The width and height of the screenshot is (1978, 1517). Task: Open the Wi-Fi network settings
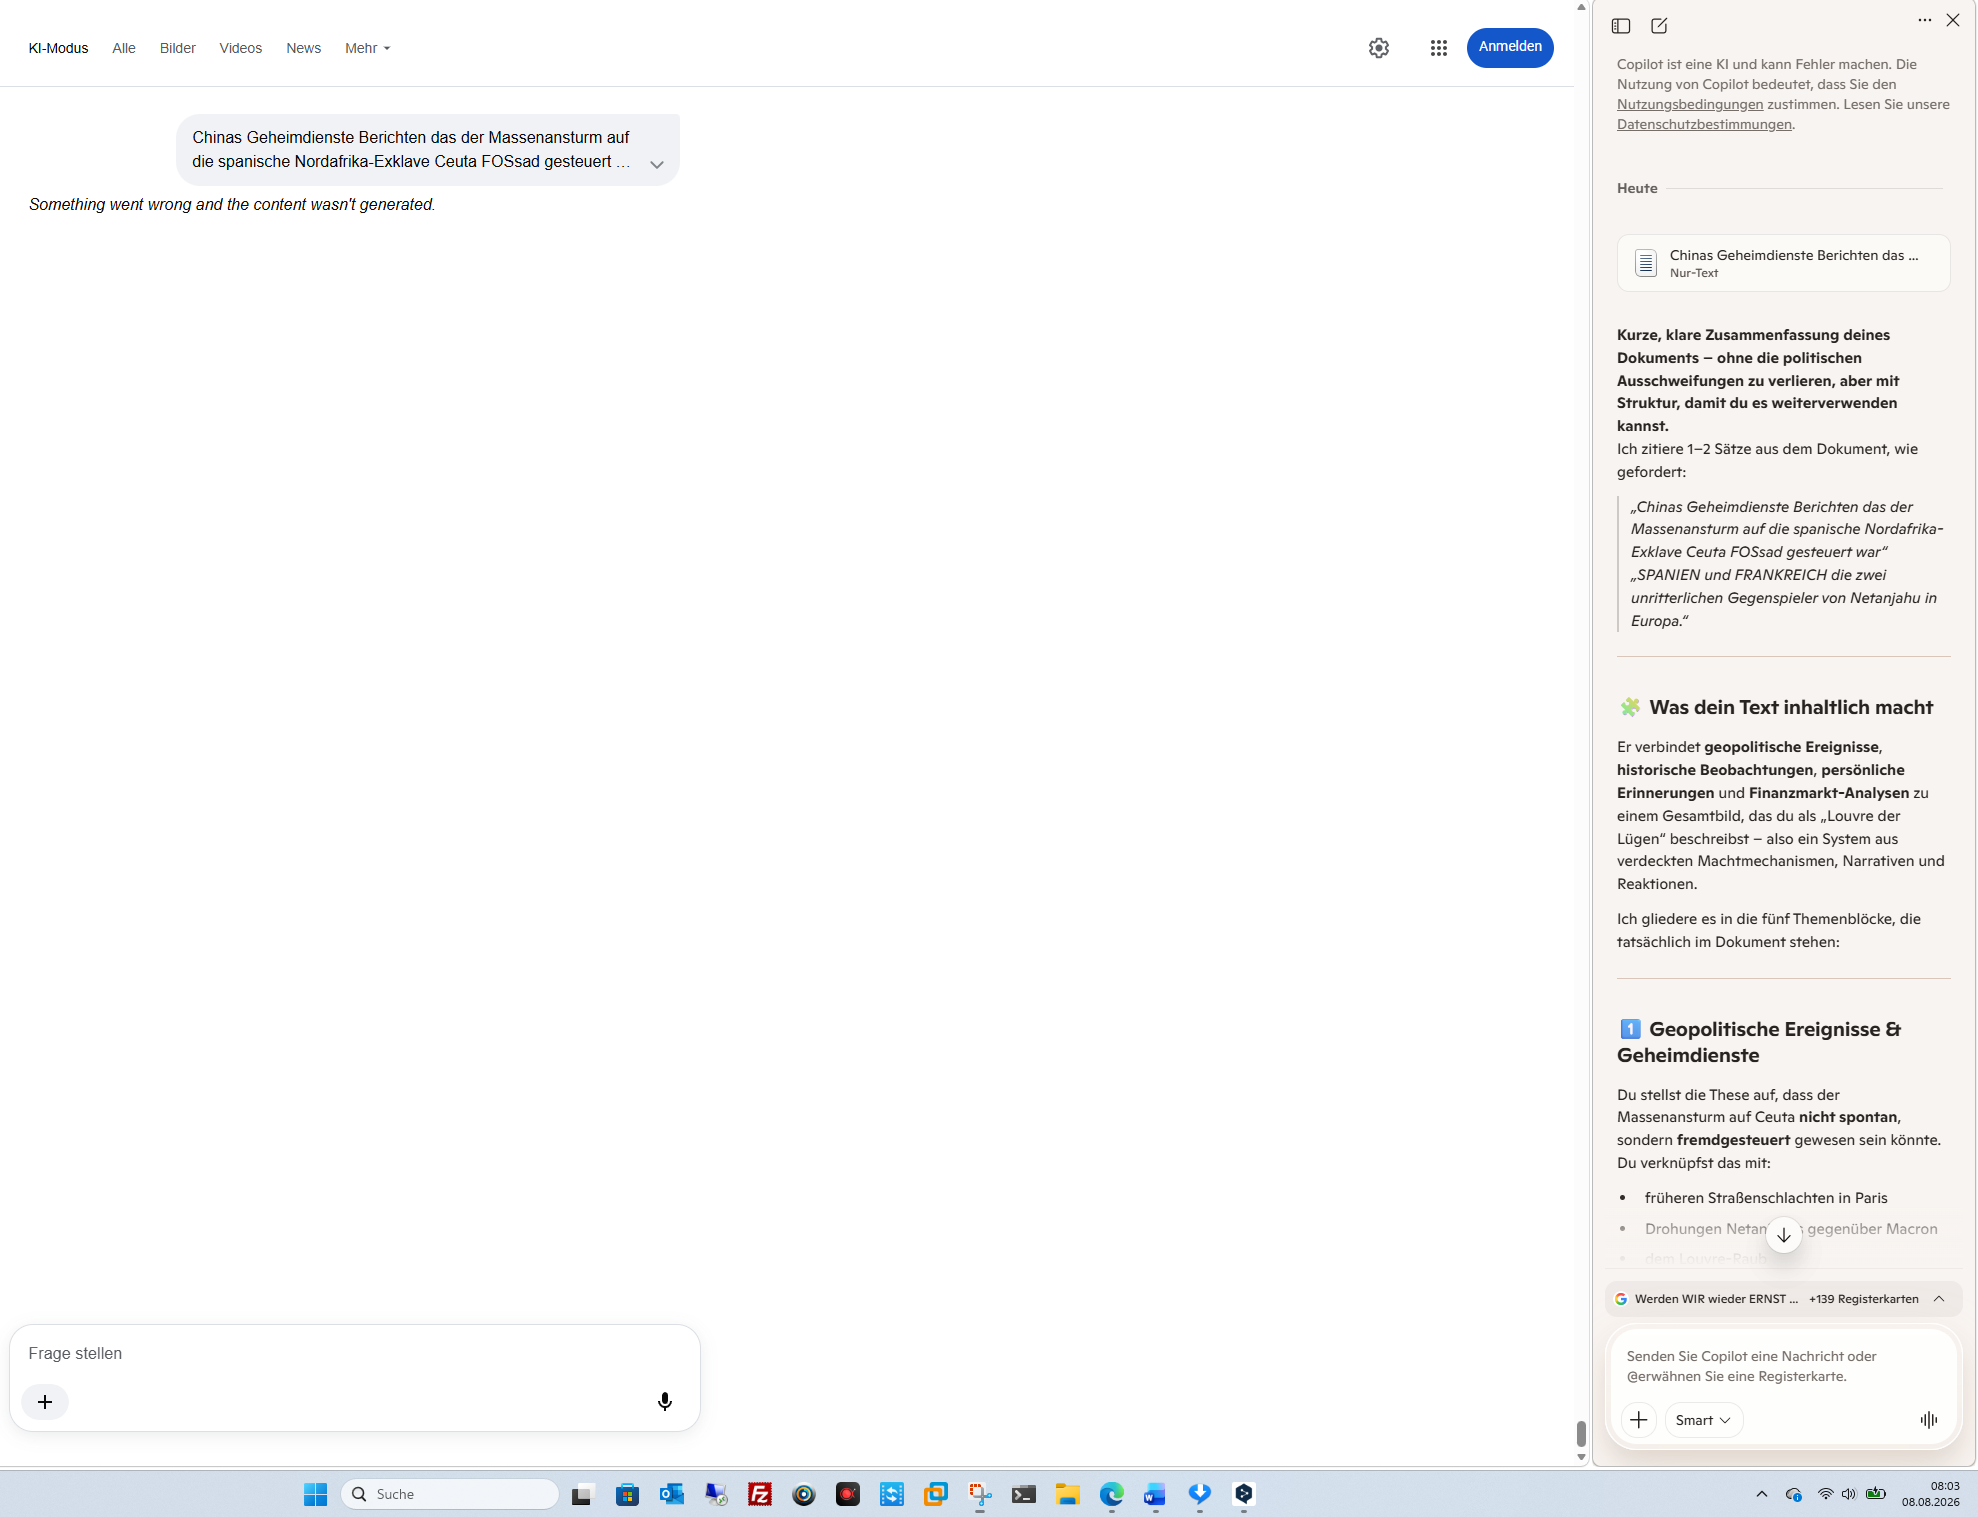(x=1826, y=1494)
